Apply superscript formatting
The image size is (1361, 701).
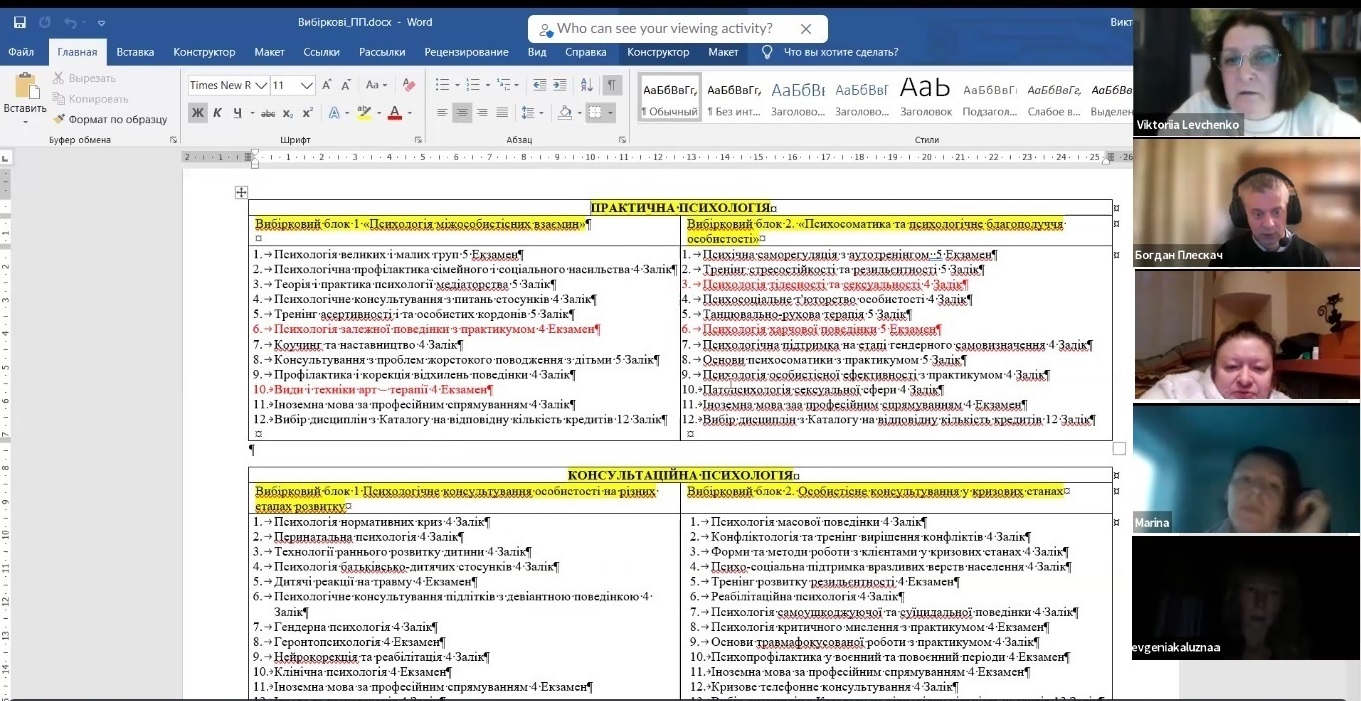(308, 113)
